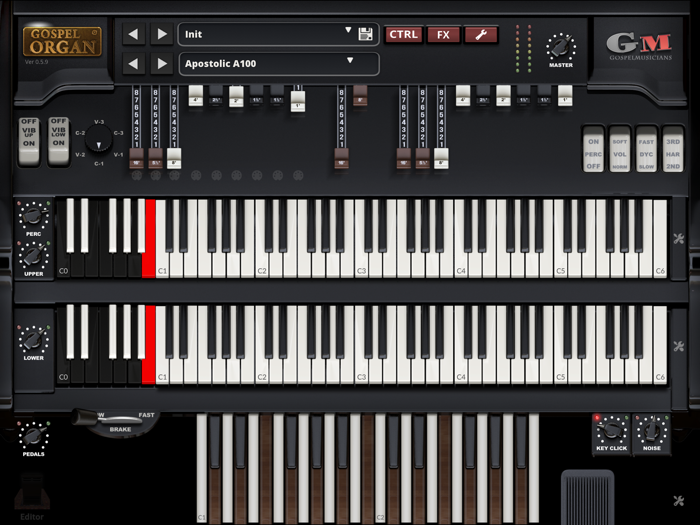Select previous organ model arrow beside Apostolic A100
This screenshot has width=700, height=525.
click(133, 63)
